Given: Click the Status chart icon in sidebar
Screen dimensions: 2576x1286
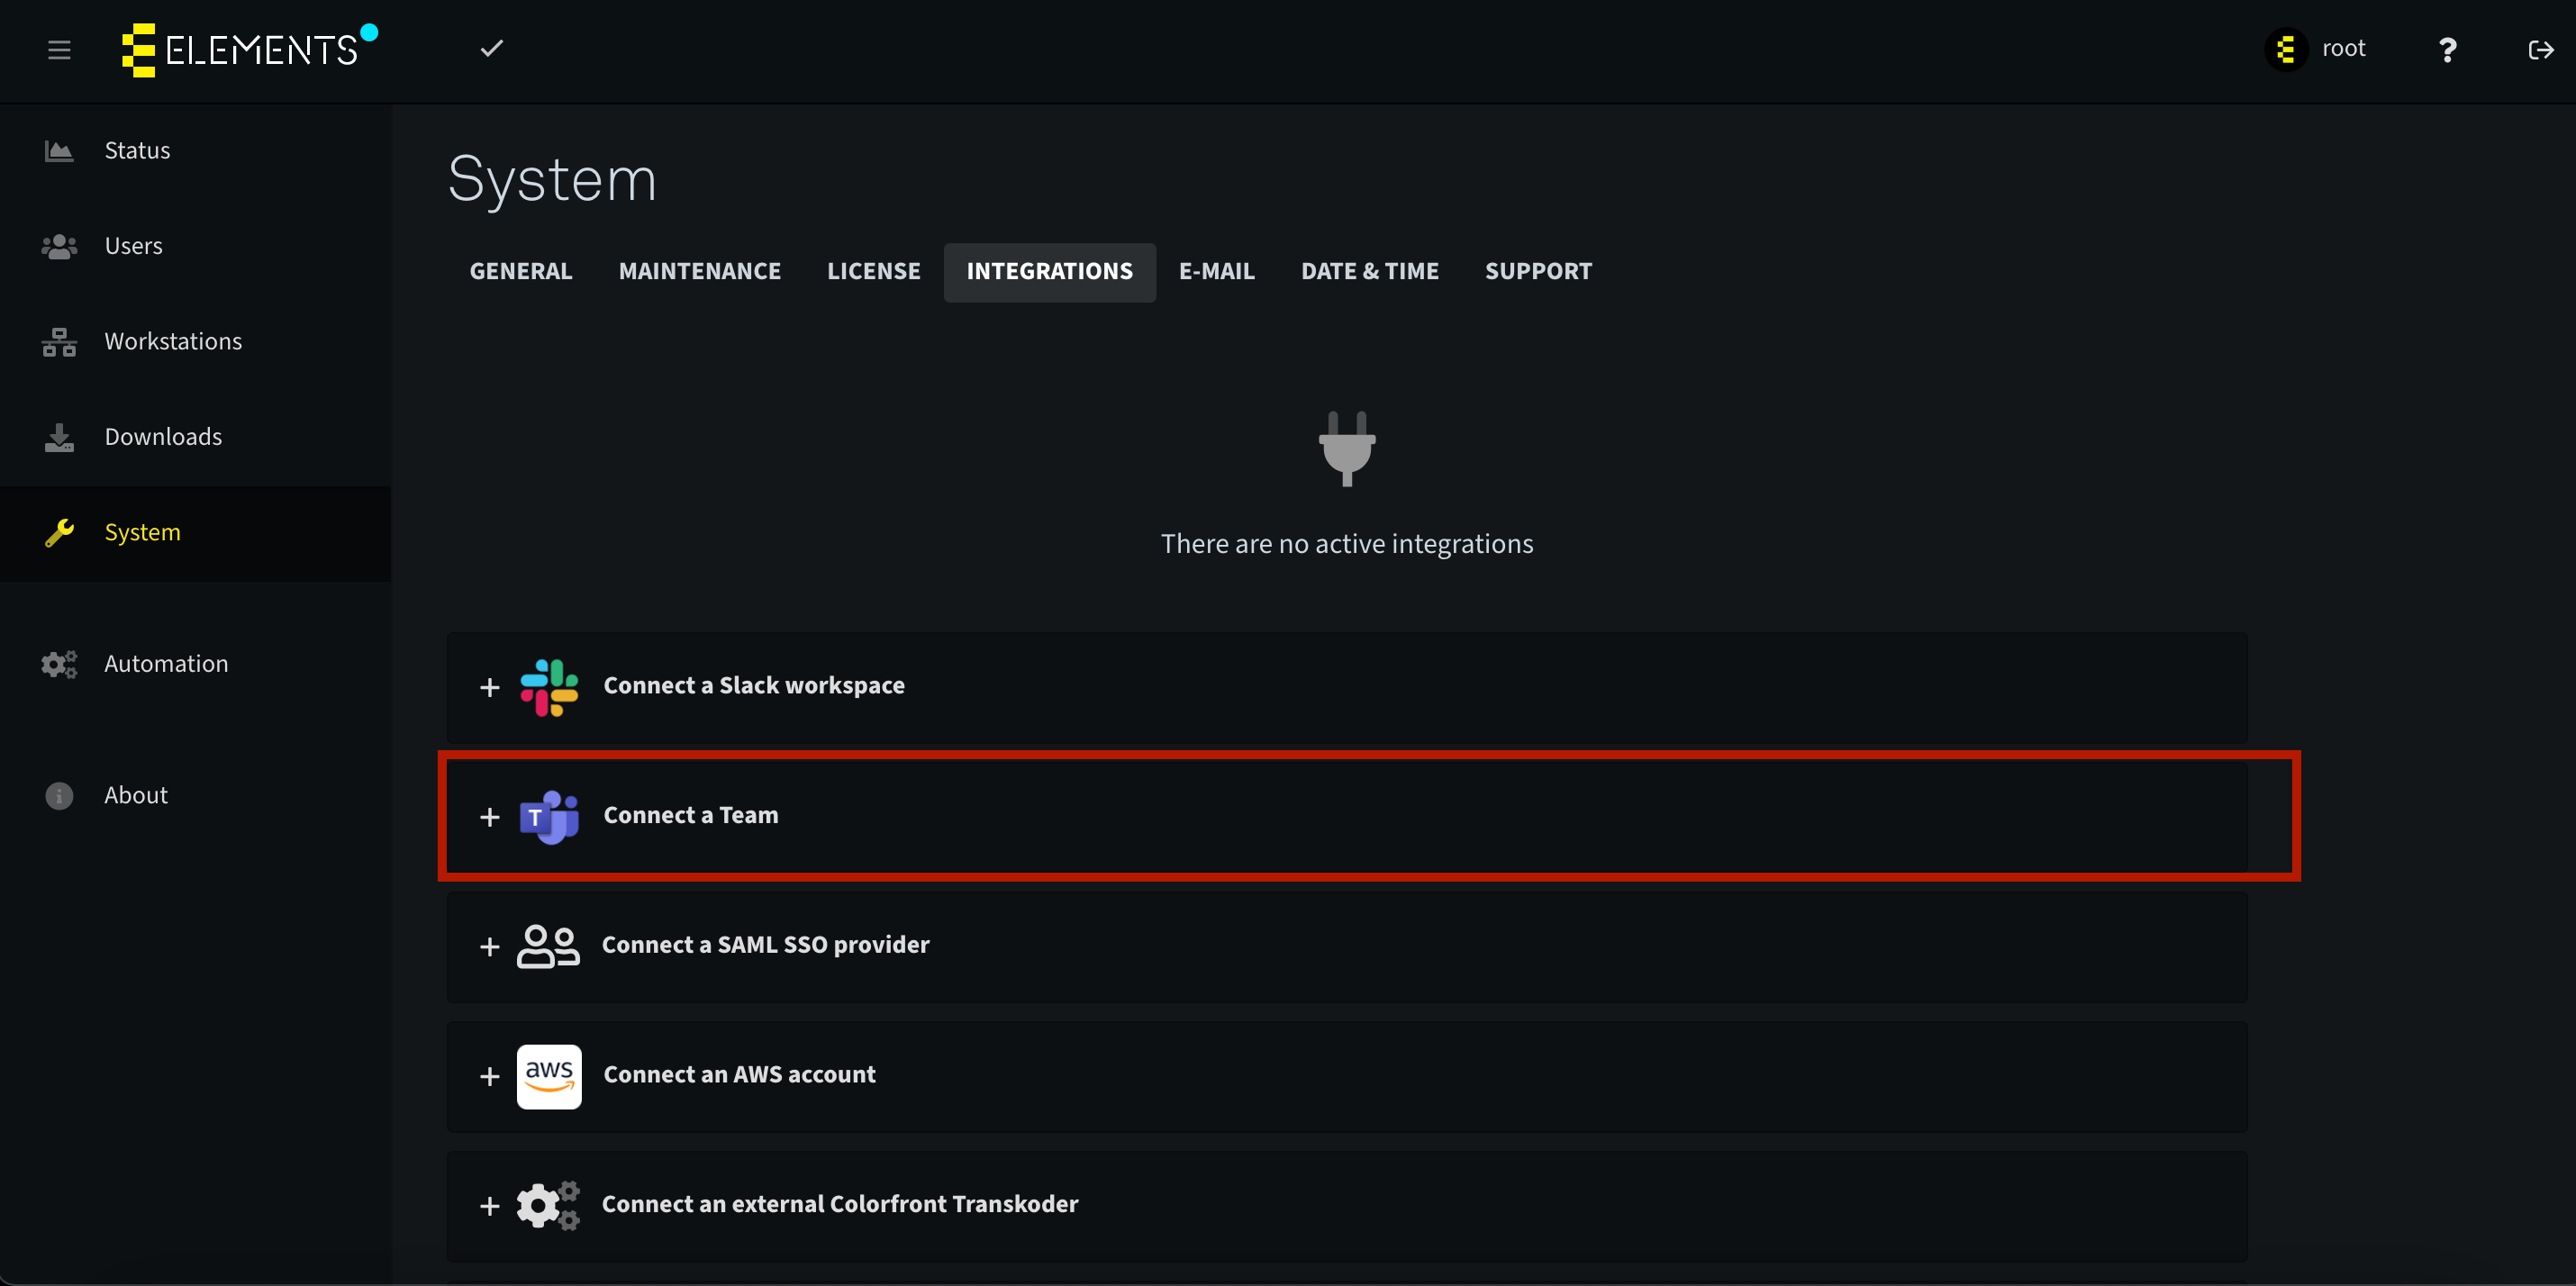Looking at the screenshot, I should [59, 151].
